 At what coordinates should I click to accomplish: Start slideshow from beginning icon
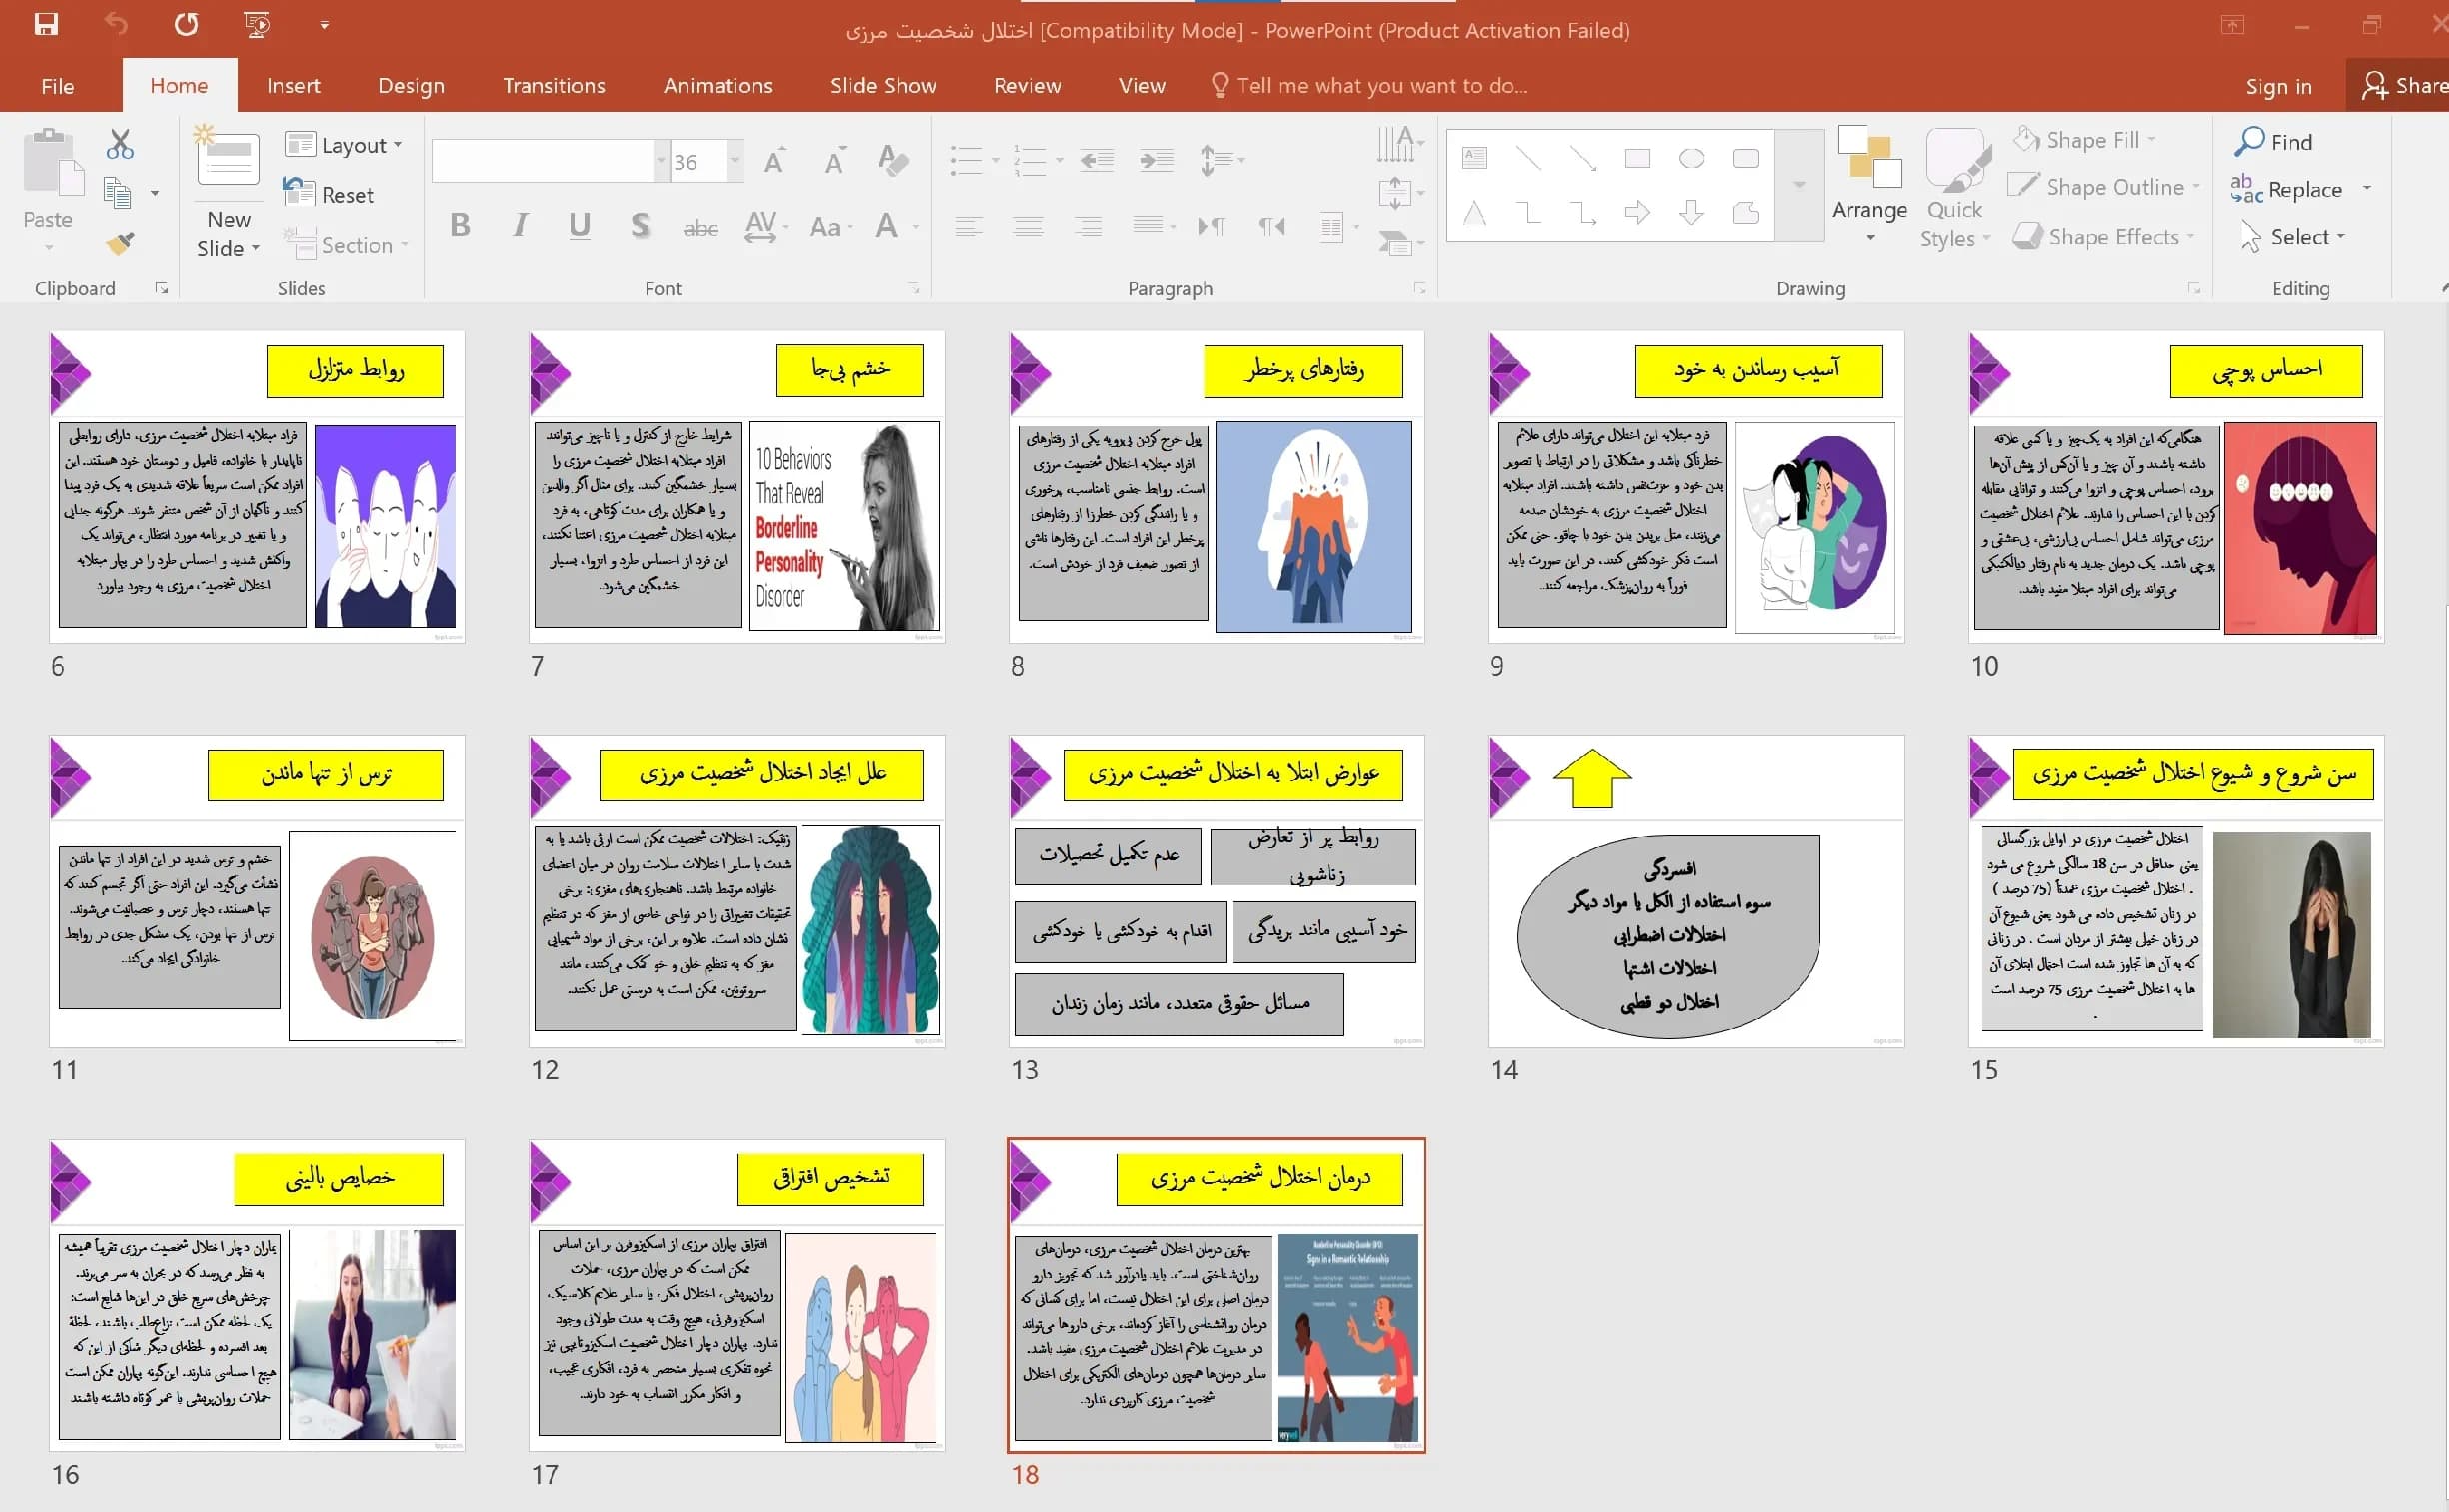pyautogui.click(x=257, y=24)
